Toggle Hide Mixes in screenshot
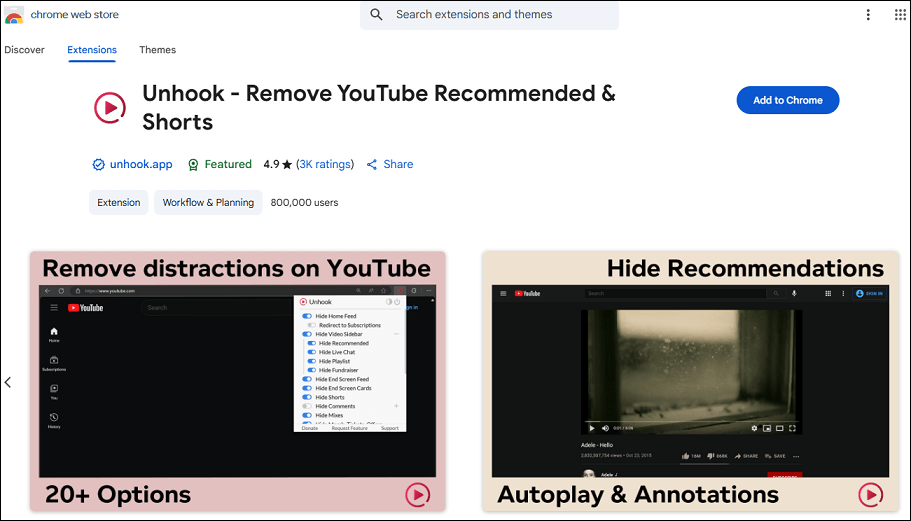The width and height of the screenshot is (911, 521). (307, 415)
